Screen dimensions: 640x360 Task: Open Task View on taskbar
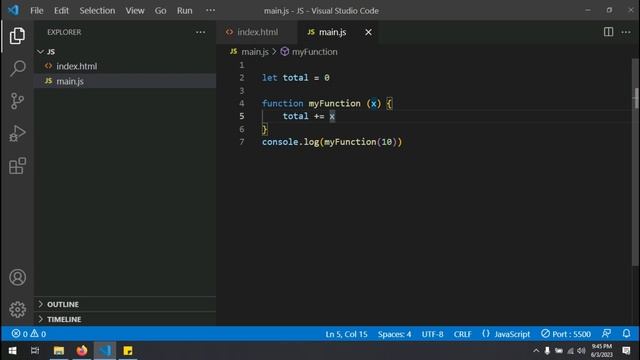[x=35, y=351]
